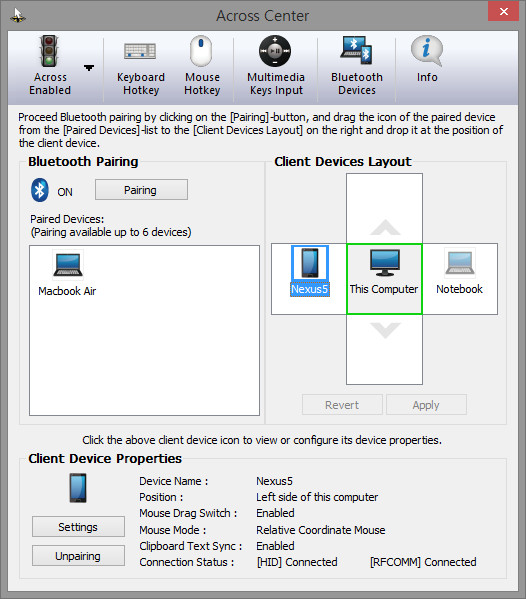Click the 'Left side of this computer' text
The image size is (526, 599).
317,497
